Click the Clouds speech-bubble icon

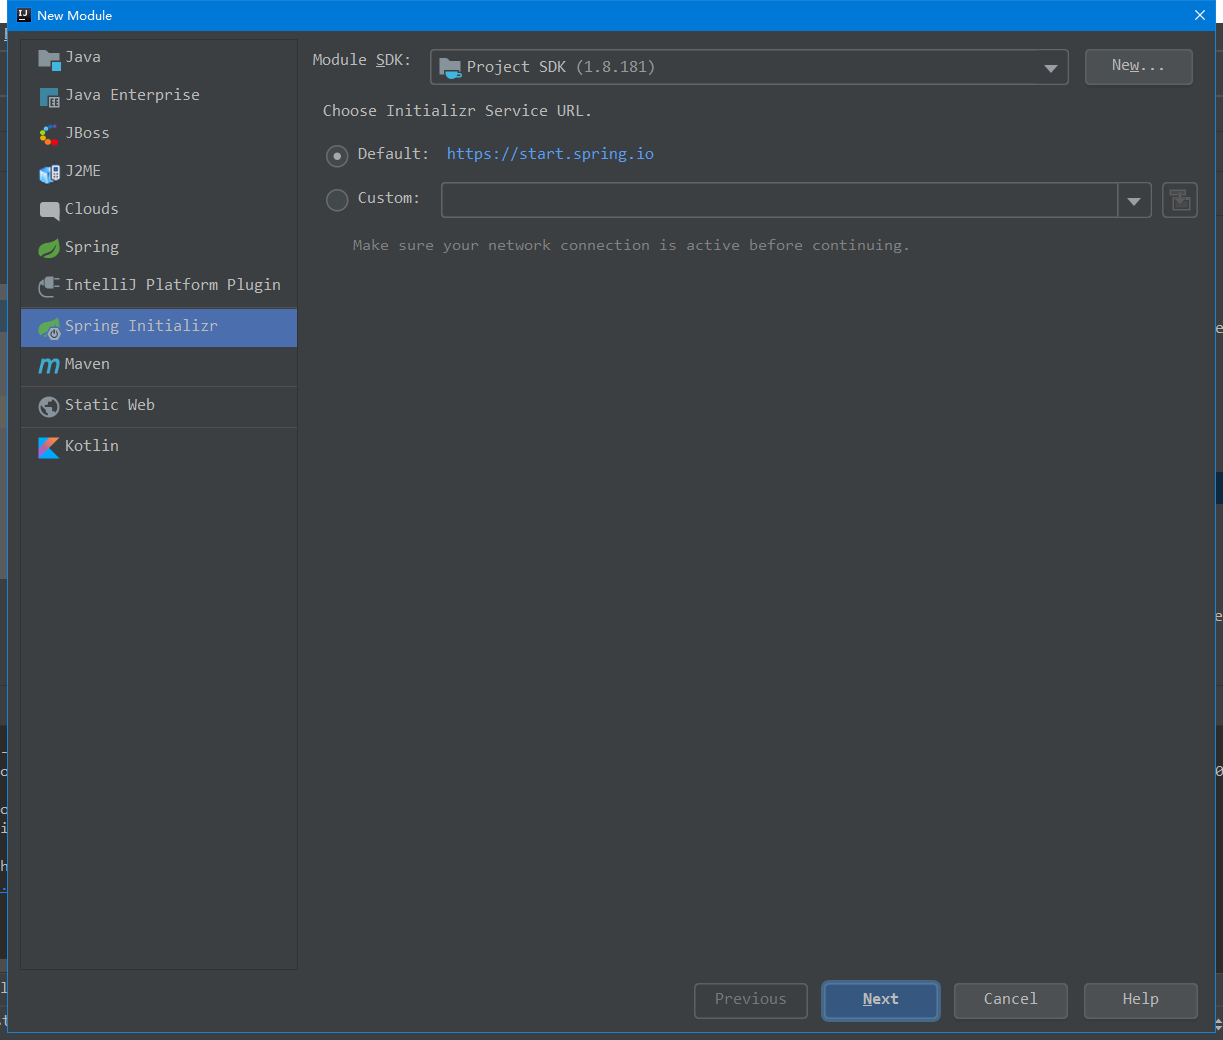click(49, 210)
